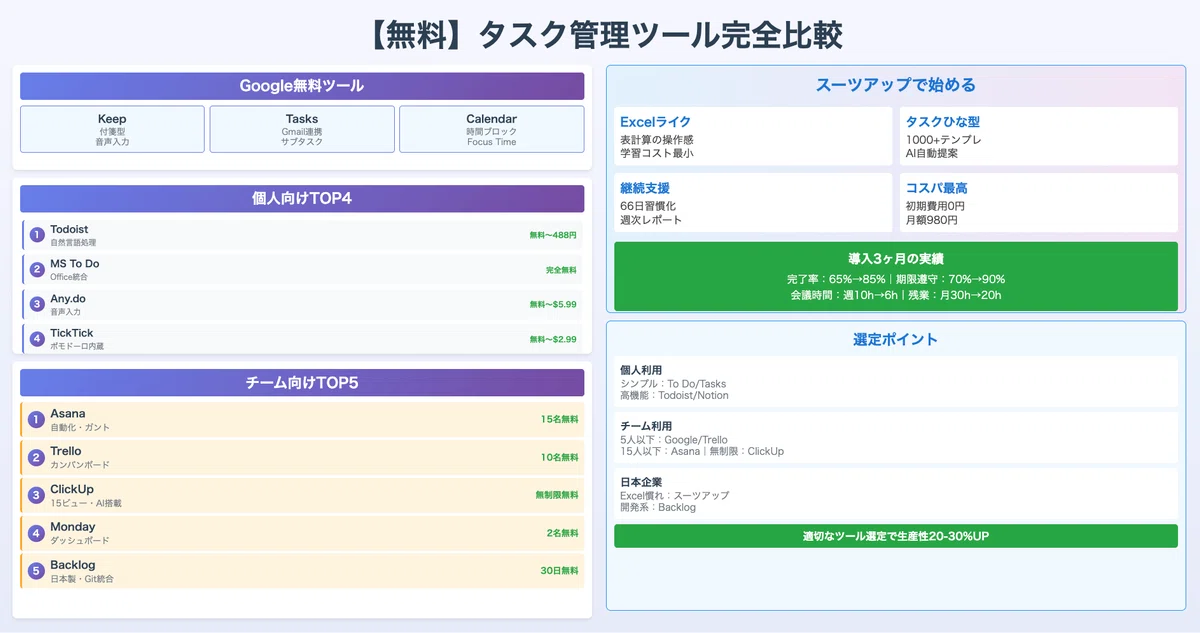Click the Google無料ツール section header

pyautogui.click(x=302, y=86)
